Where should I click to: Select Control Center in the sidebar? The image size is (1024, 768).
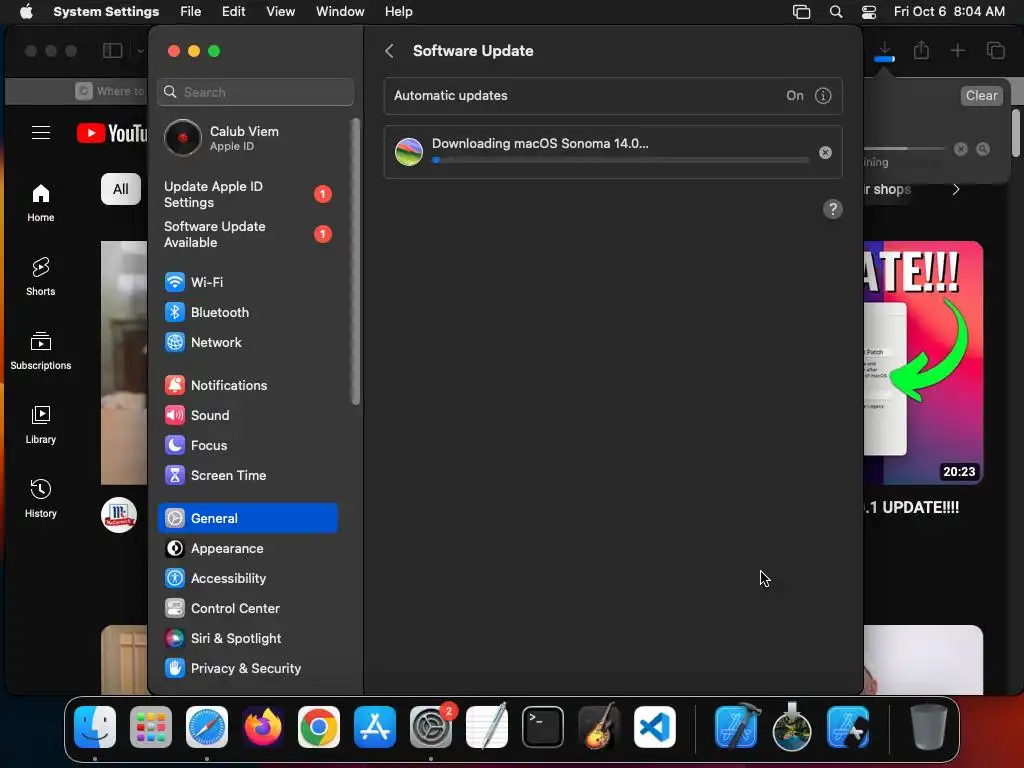[248, 609]
